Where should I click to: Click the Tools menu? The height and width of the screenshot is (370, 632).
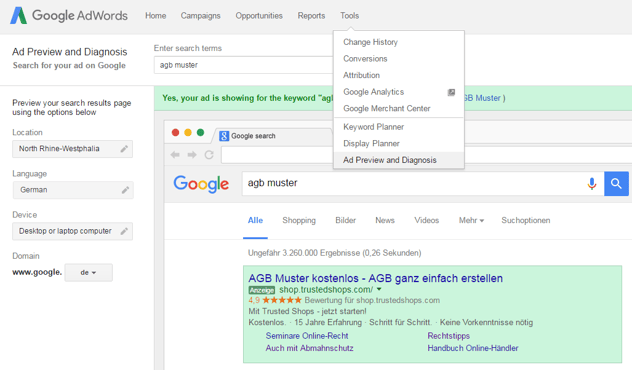point(349,16)
